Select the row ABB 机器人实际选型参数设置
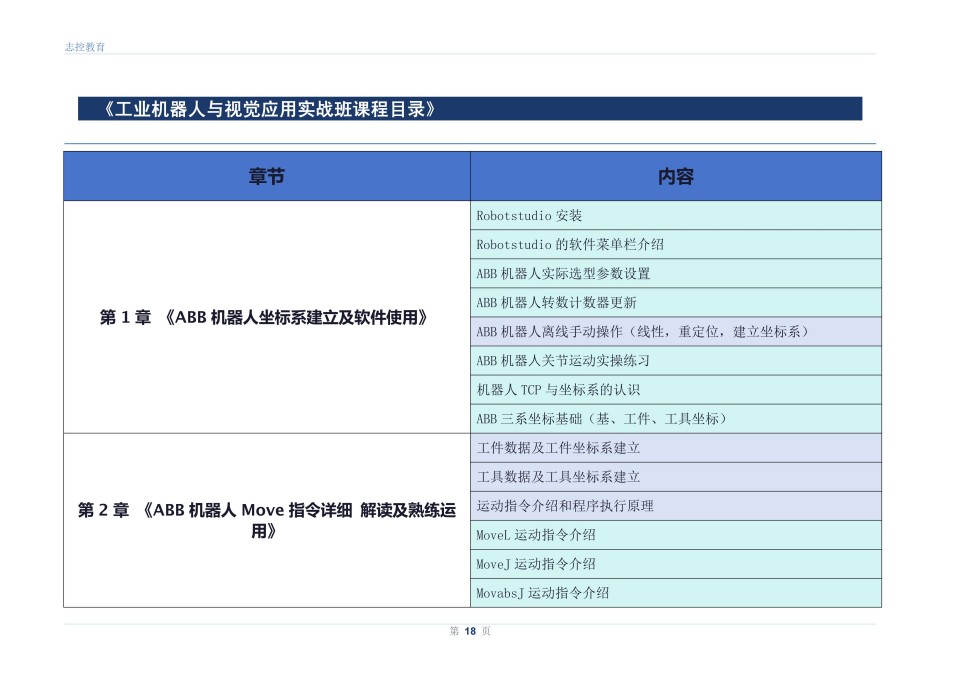Screen dimensions: 958x678 pyautogui.click(x=676, y=274)
